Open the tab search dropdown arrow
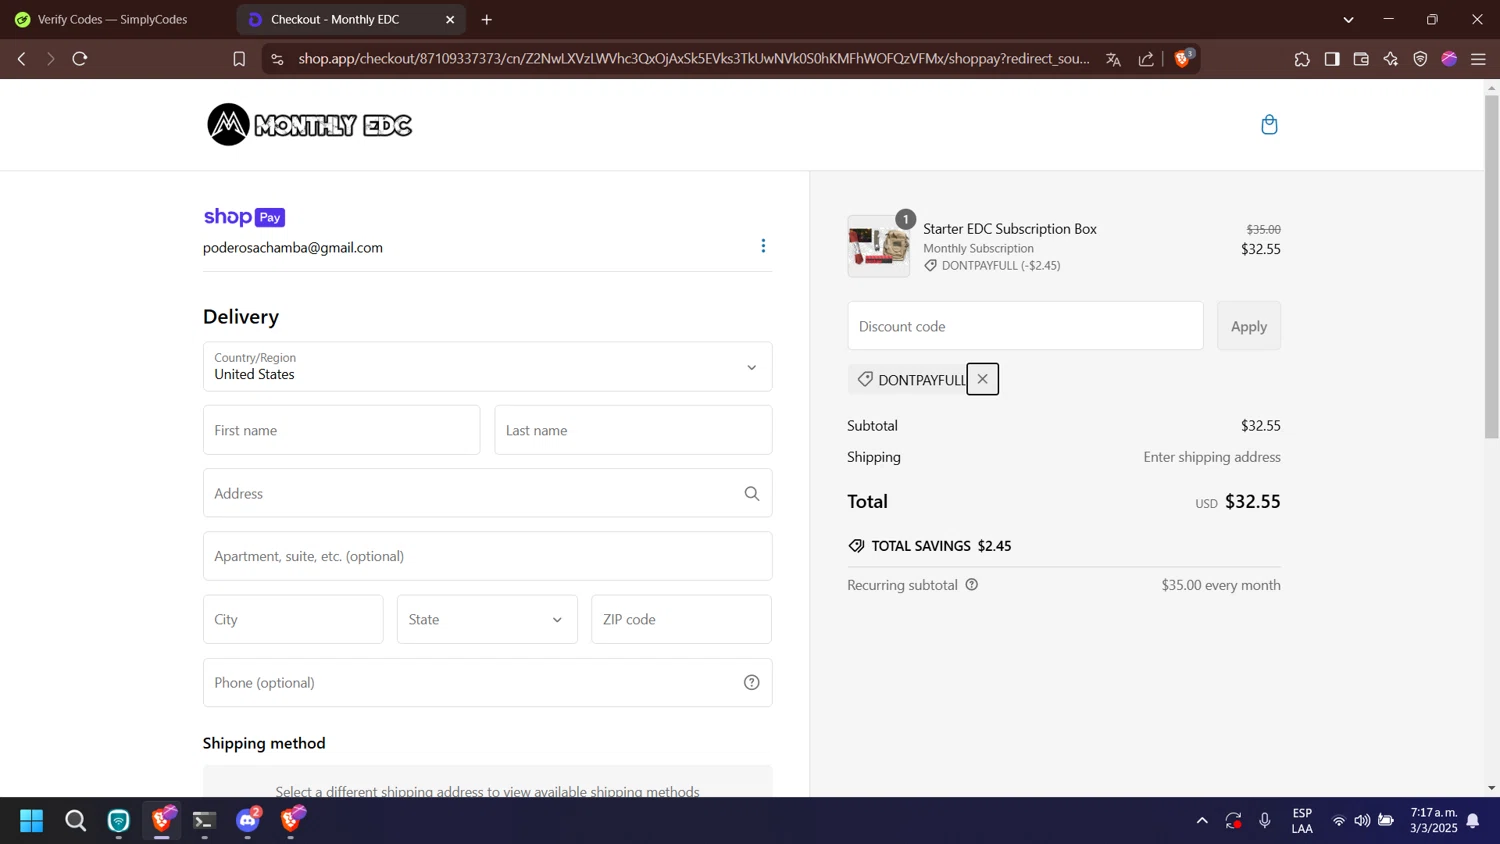The width and height of the screenshot is (1500, 844). click(x=1348, y=19)
